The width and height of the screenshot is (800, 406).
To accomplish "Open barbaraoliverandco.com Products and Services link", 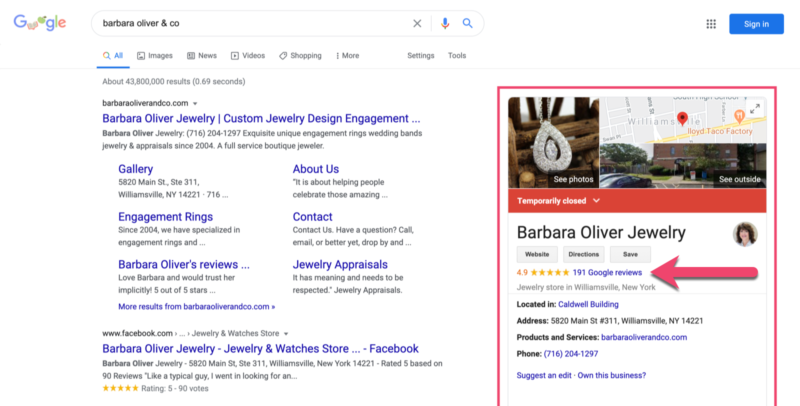I will [x=644, y=337].
